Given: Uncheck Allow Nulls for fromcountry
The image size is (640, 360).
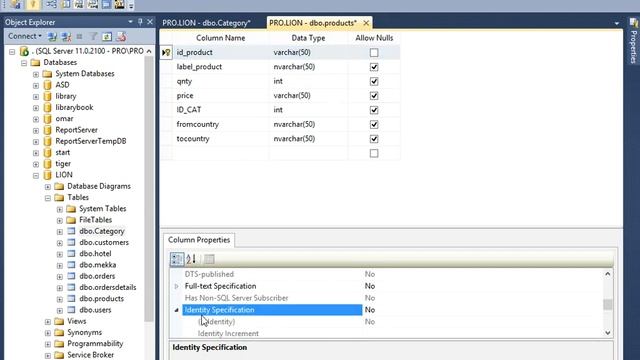Looking at the screenshot, I should pos(374,124).
